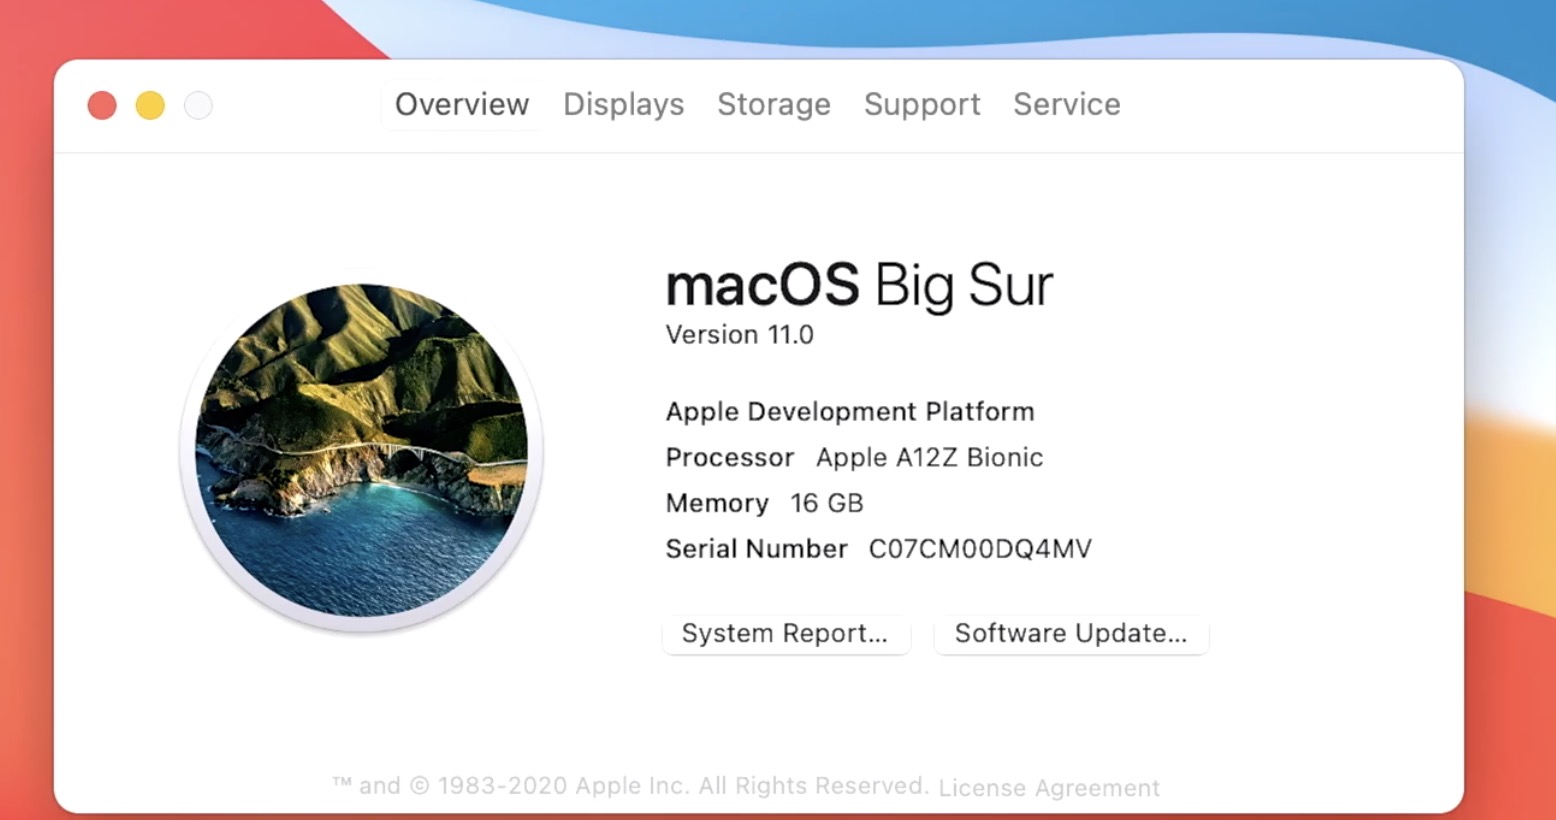
Task: Select the Version 11.0 text
Action: click(740, 335)
